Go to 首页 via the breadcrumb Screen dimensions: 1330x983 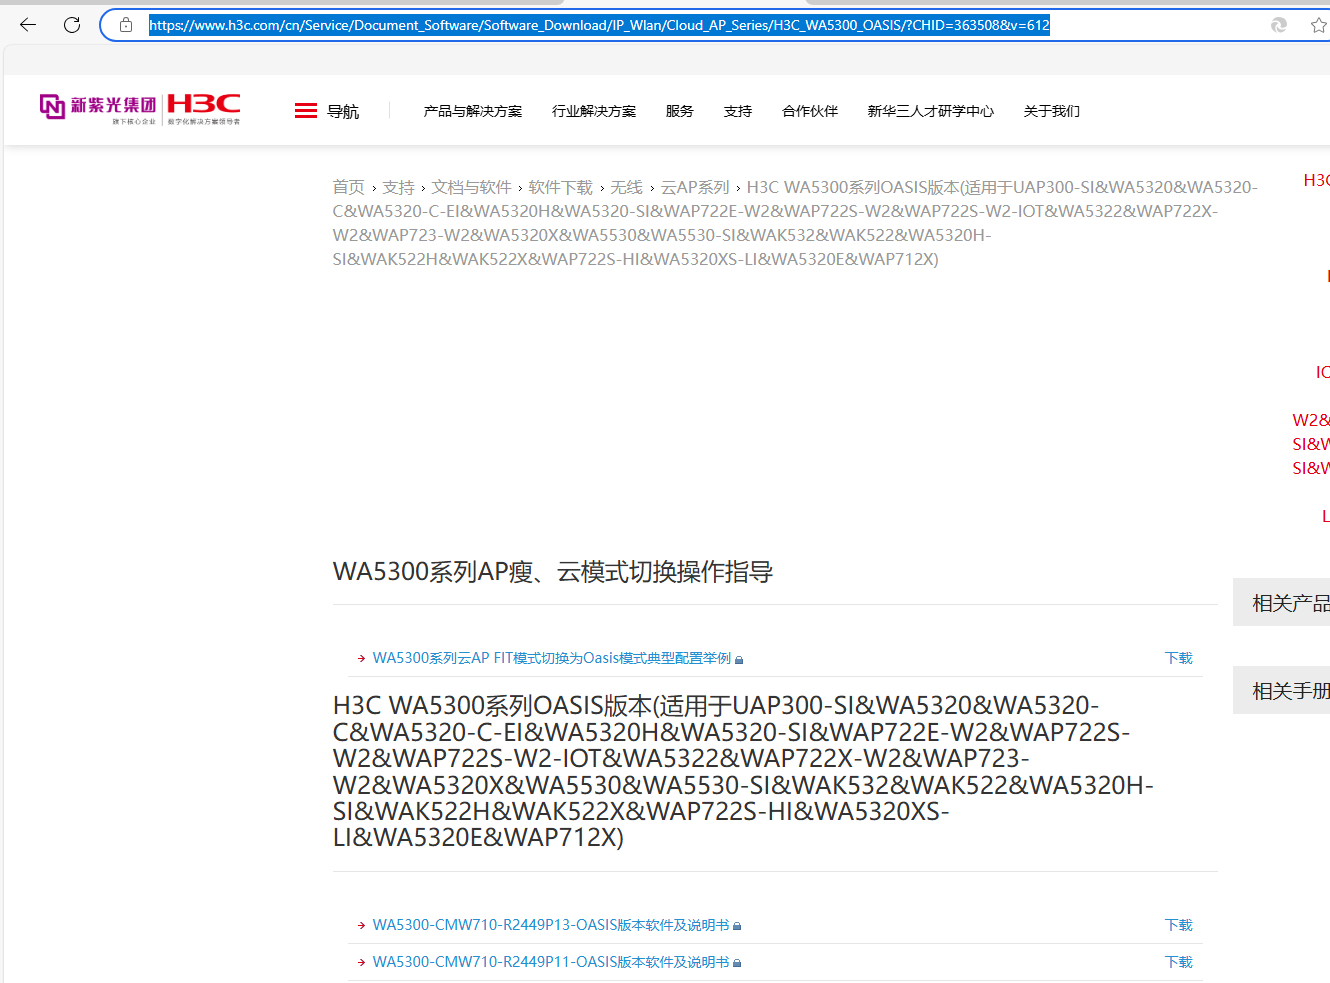pyautogui.click(x=349, y=187)
